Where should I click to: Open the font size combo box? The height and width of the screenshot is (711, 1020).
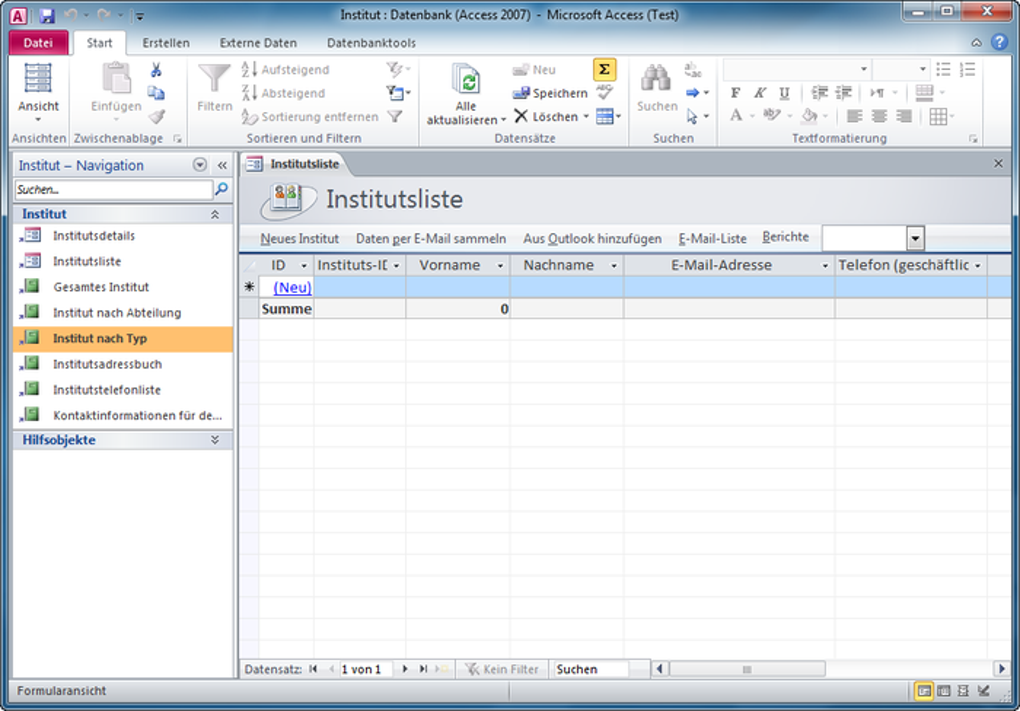pyautogui.click(x=900, y=69)
